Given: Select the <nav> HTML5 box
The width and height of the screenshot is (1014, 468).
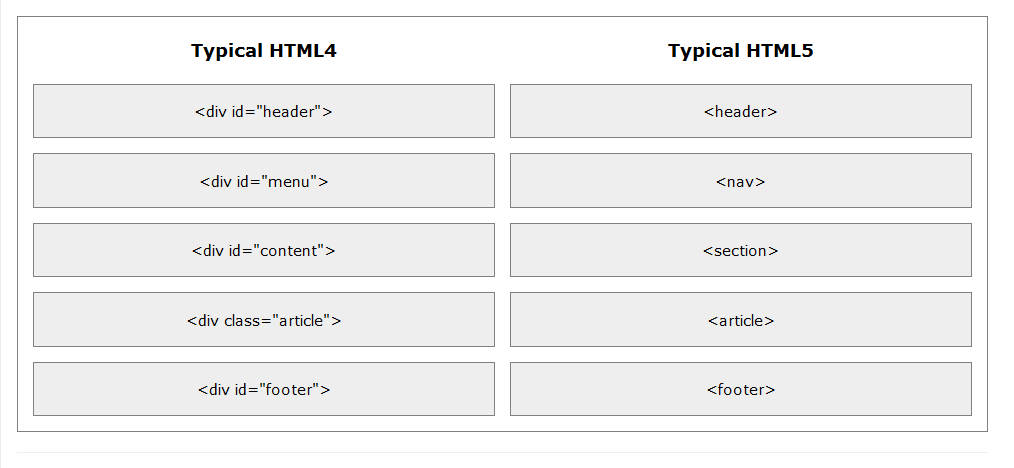Looking at the screenshot, I should tap(740, 180).
